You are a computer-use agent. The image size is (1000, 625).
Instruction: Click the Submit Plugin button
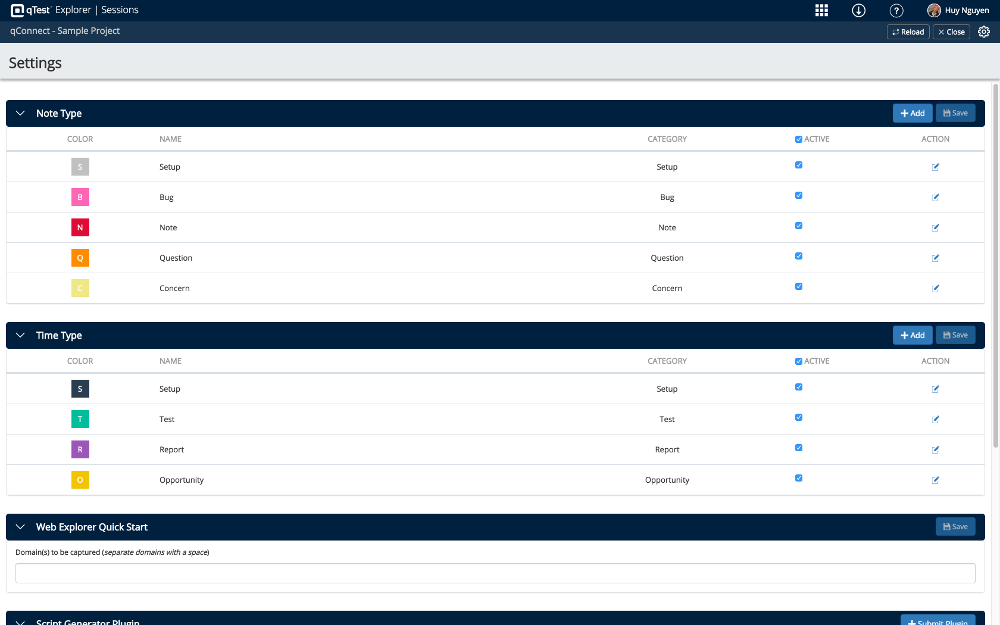[938, 621]
